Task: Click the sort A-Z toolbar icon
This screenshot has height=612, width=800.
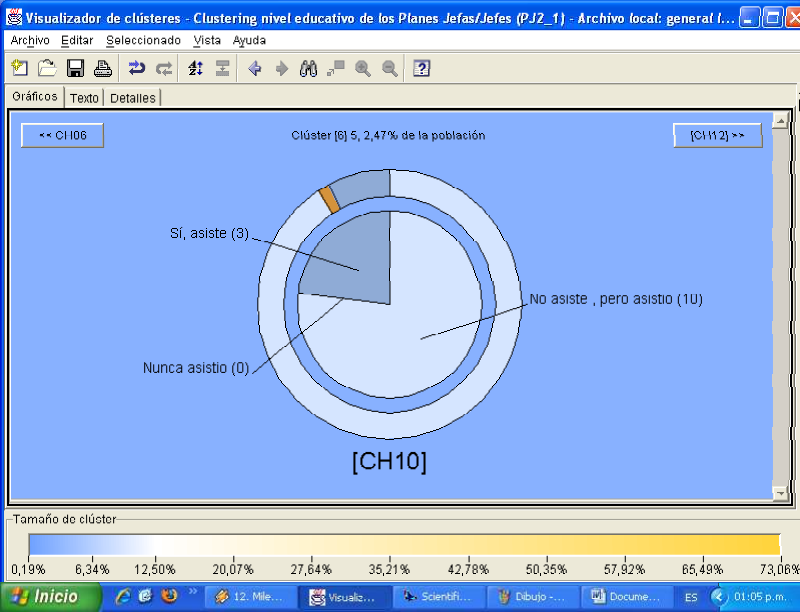Action: 195,68
